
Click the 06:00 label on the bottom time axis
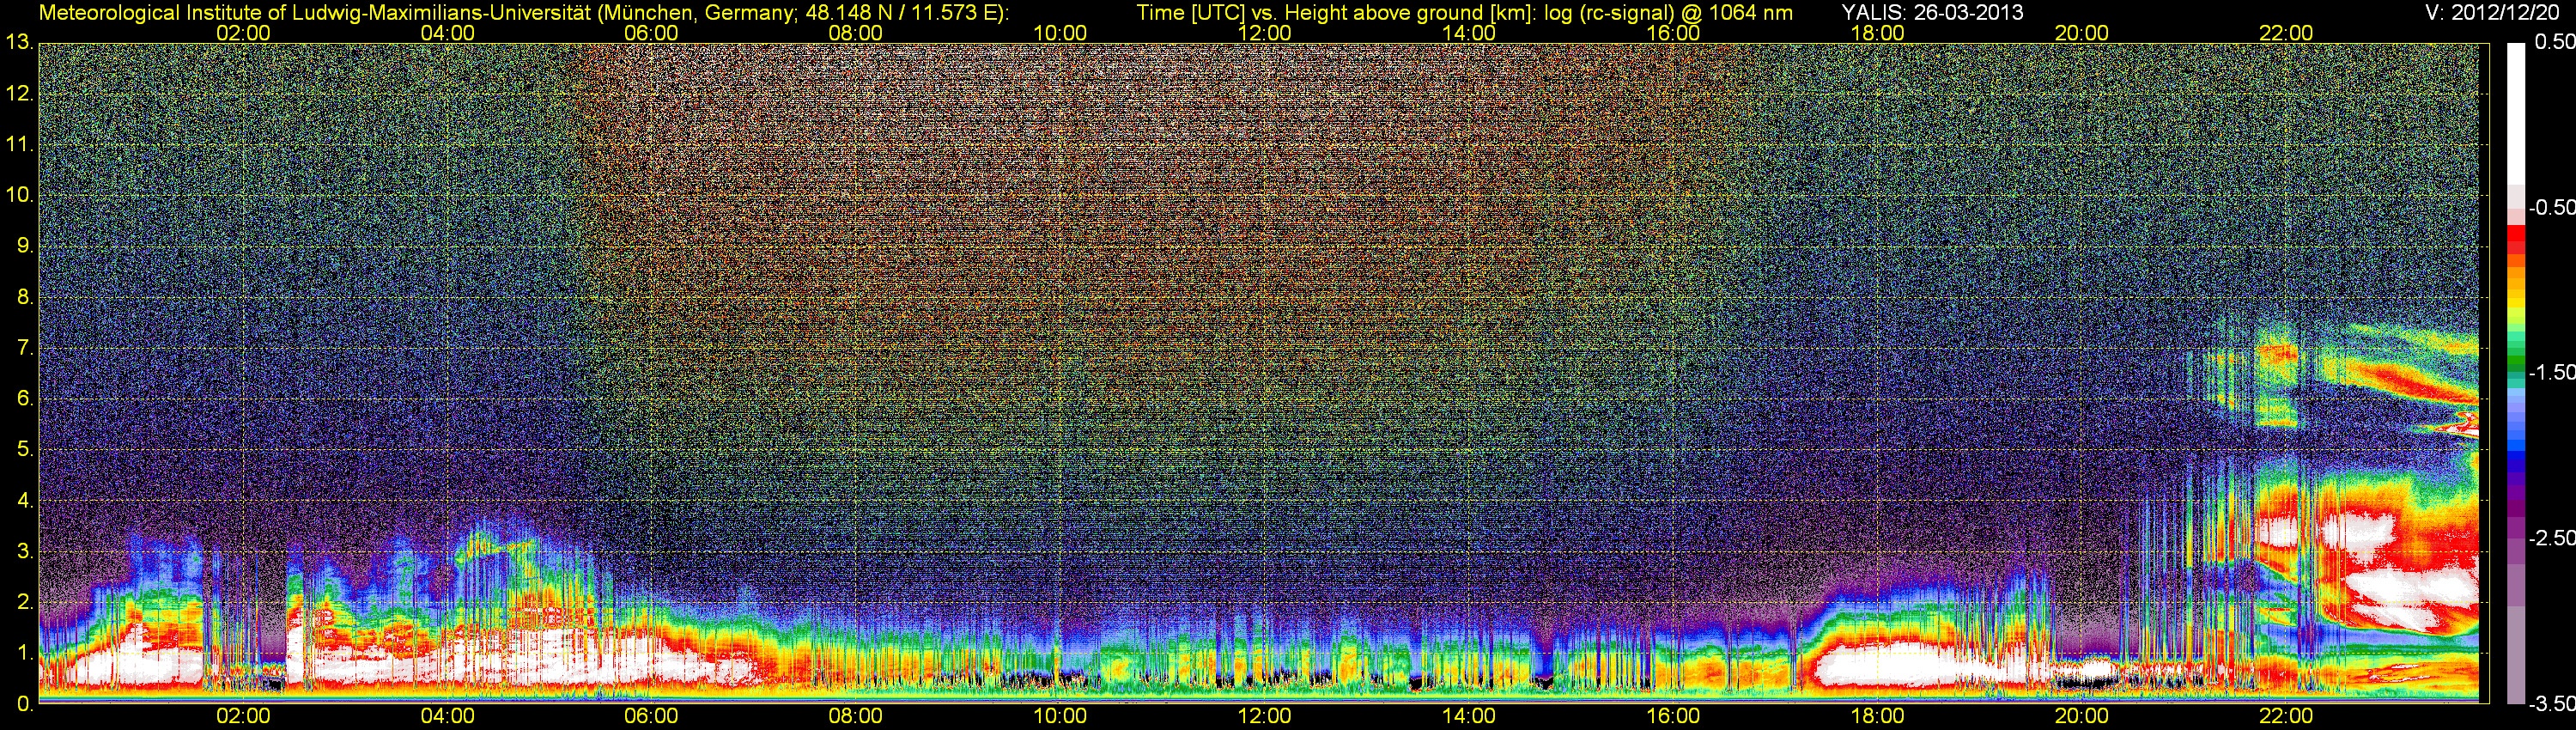tap(651, 716)
